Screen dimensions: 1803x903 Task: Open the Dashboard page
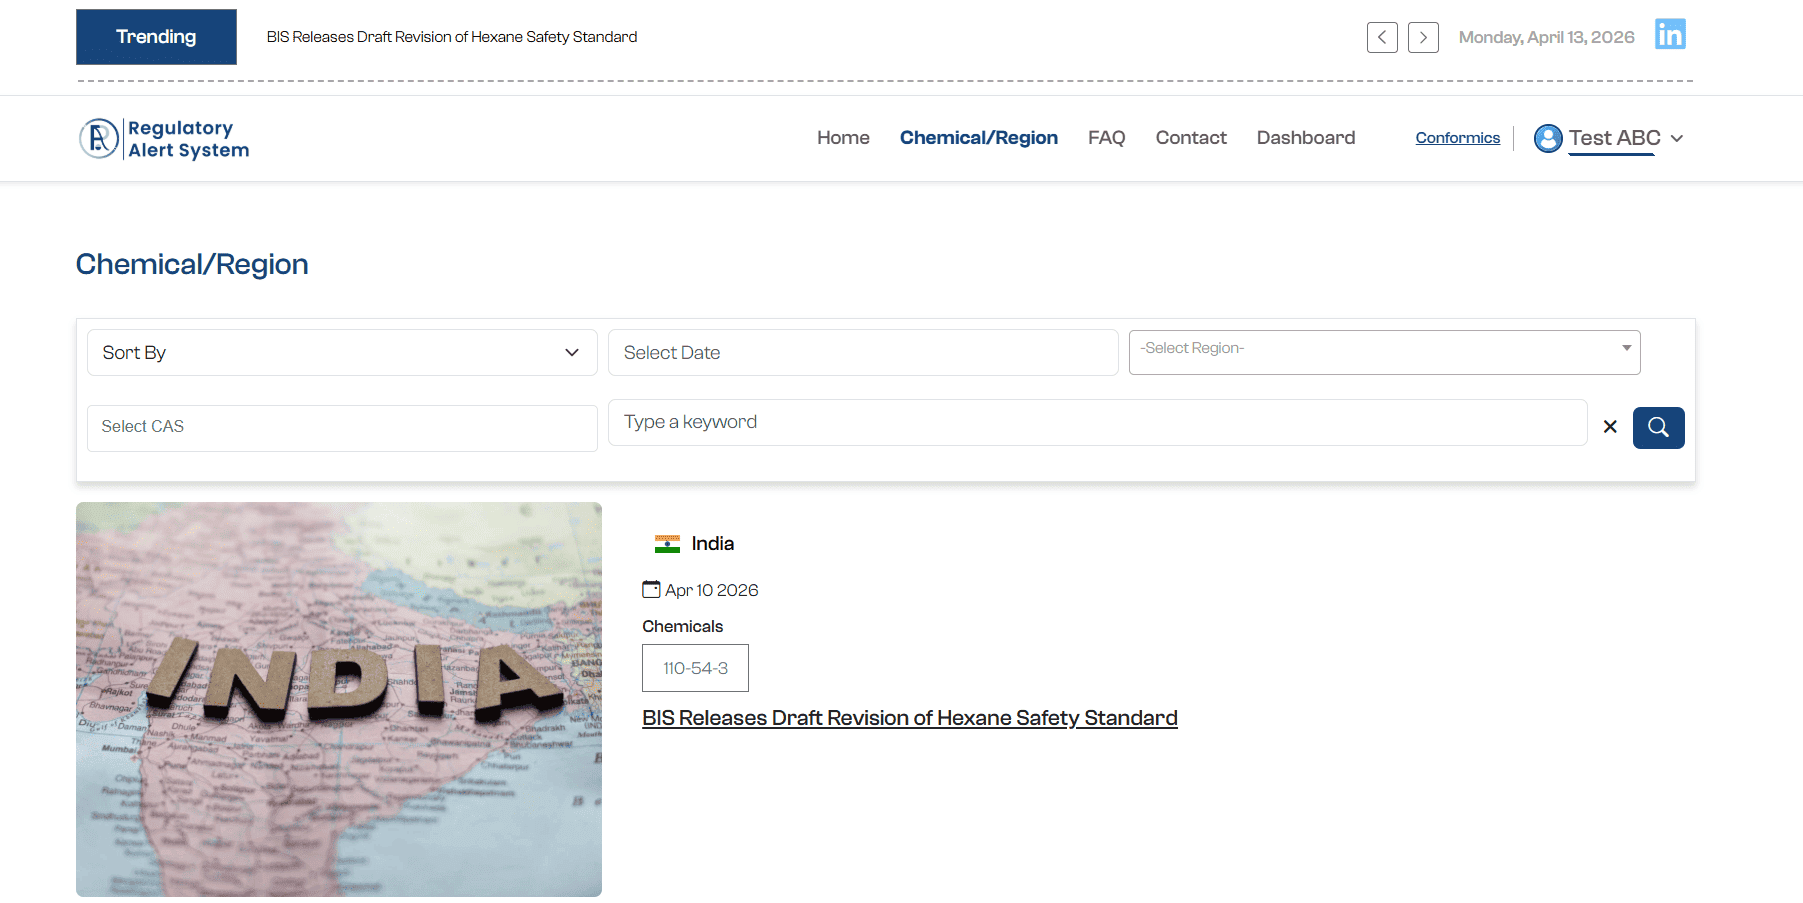tap(1306, 138)
